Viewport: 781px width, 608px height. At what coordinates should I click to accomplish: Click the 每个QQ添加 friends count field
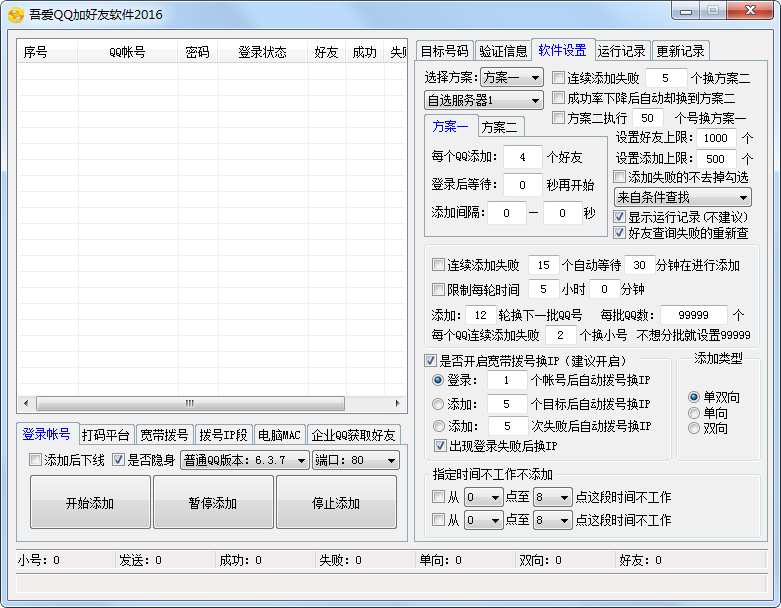(x=522, y=157)
